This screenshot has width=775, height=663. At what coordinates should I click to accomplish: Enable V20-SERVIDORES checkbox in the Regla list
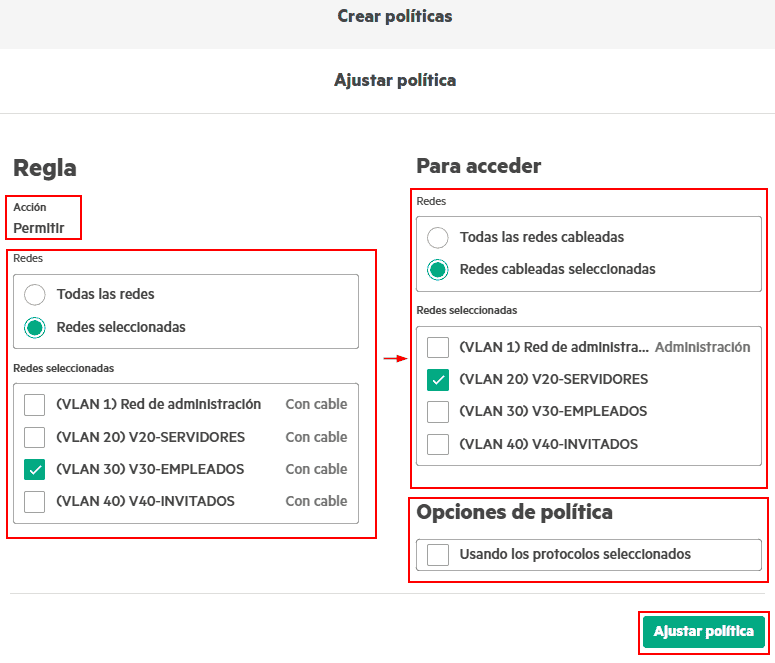[35, 437]
